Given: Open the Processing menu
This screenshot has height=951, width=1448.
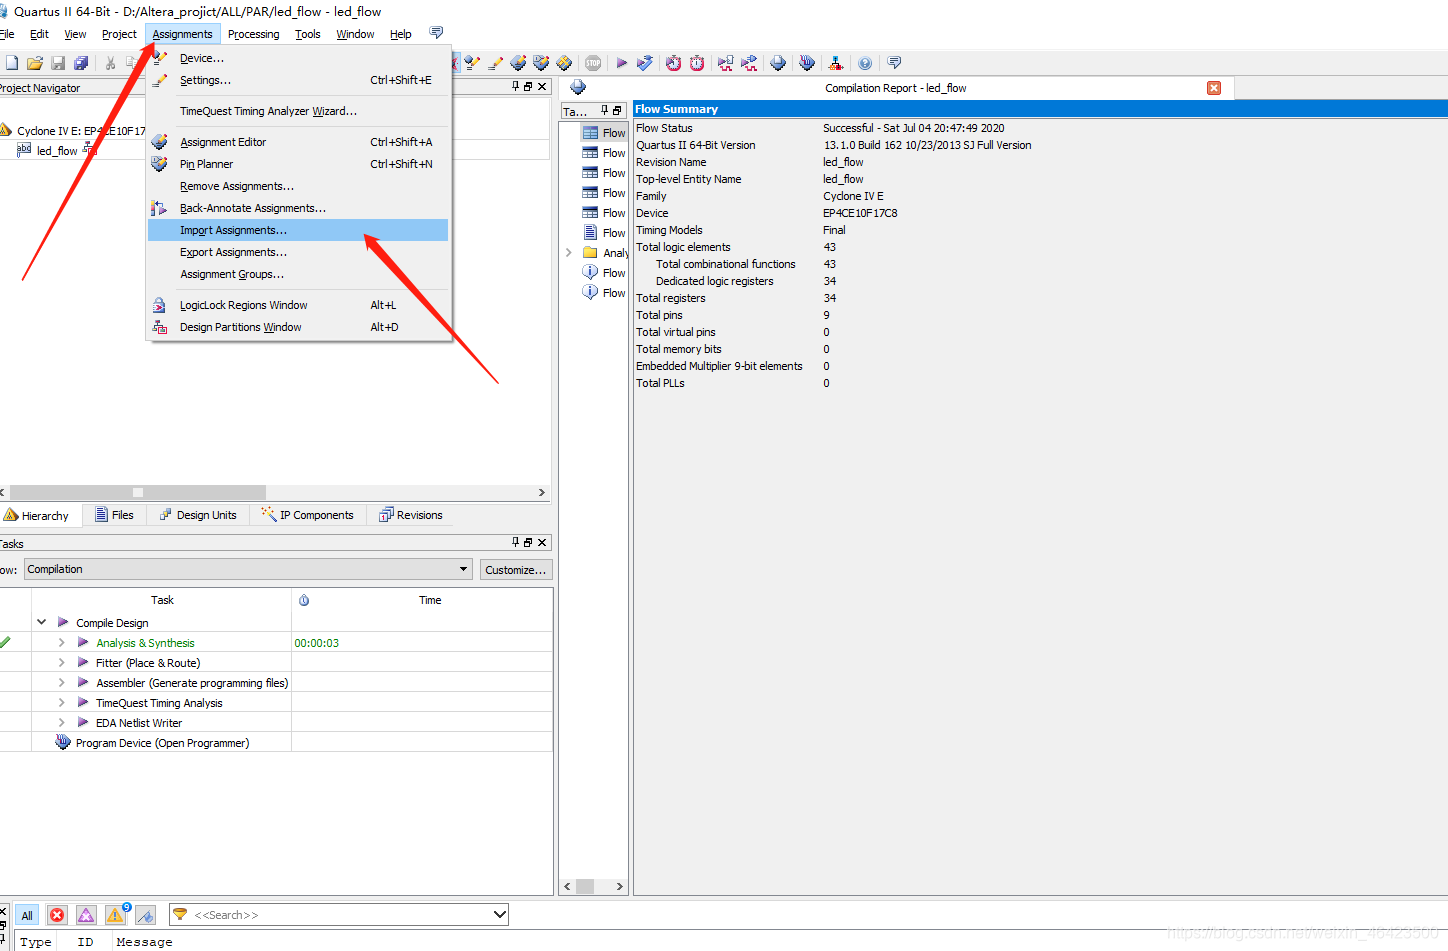Looking at the screenshot, I should pyautogui.click(x=253, y=34).
